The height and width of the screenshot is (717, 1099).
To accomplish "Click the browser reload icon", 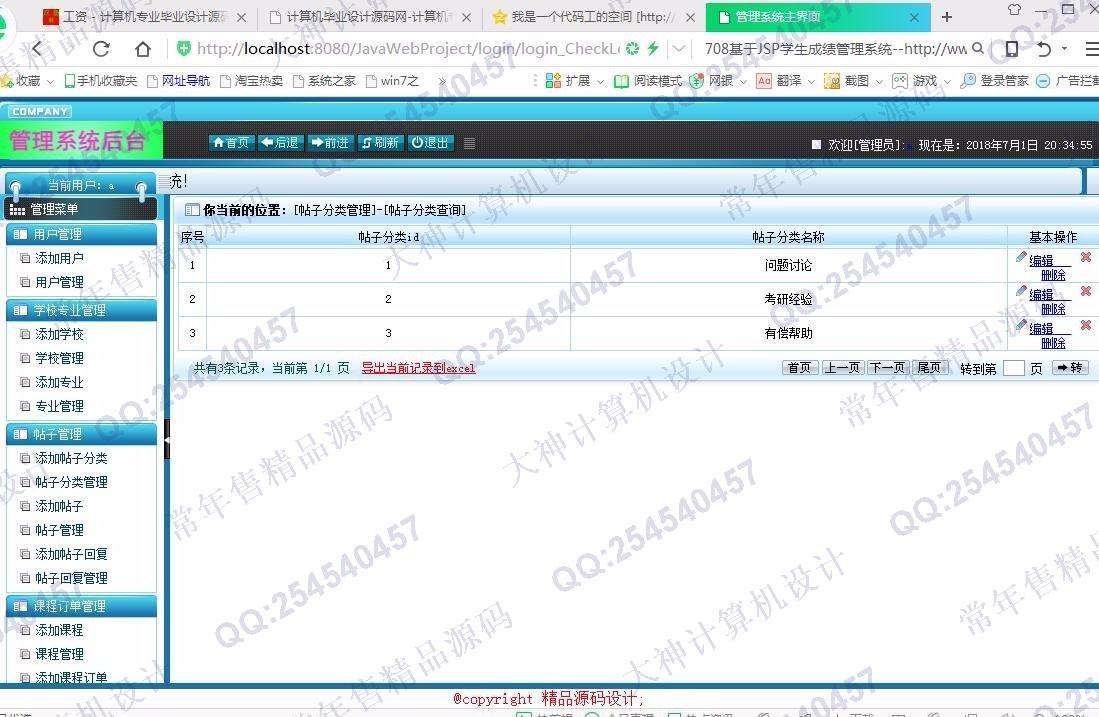I will click(x=101, y=49).
